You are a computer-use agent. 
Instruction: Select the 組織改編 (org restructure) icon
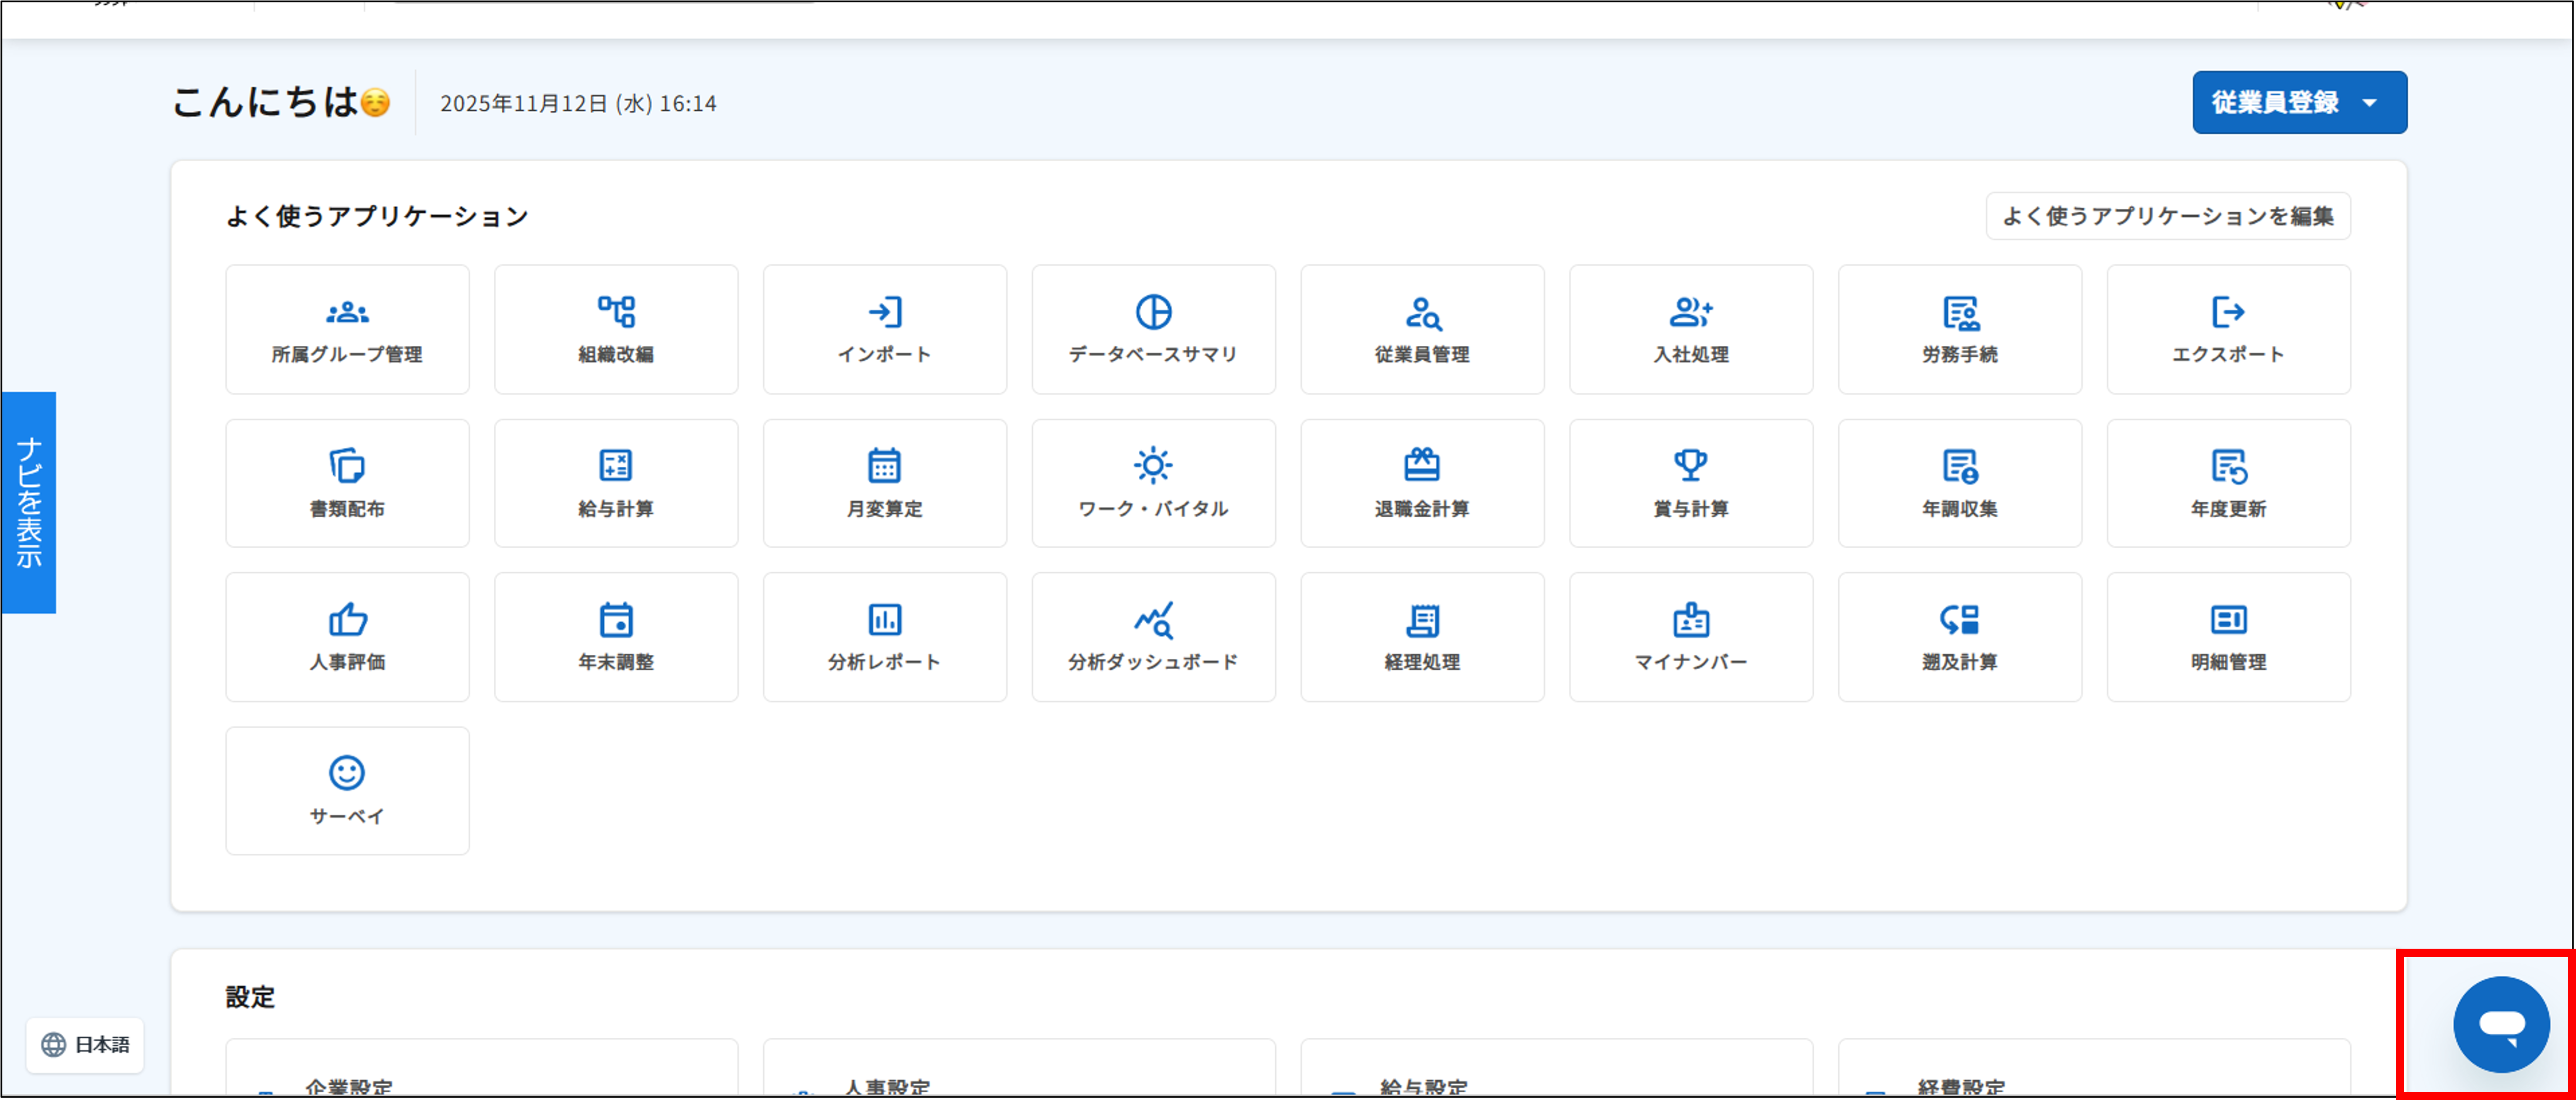coord(615,329)
